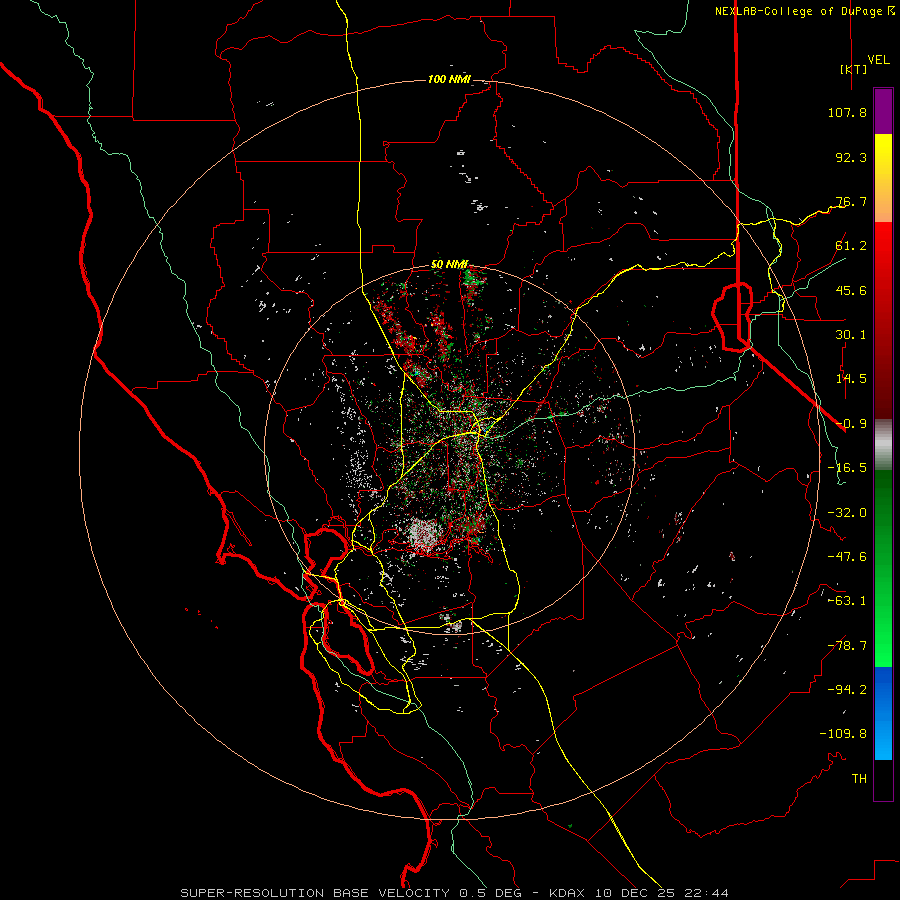
Task: Click the 50 NMI range ring label
Action: coord(449,265)
